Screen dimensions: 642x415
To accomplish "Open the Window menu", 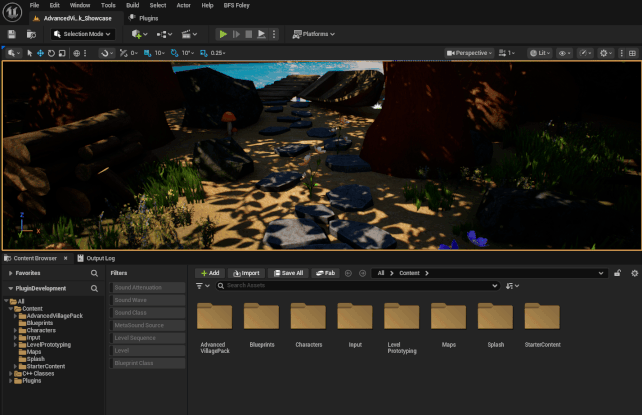I will (80, 5).
